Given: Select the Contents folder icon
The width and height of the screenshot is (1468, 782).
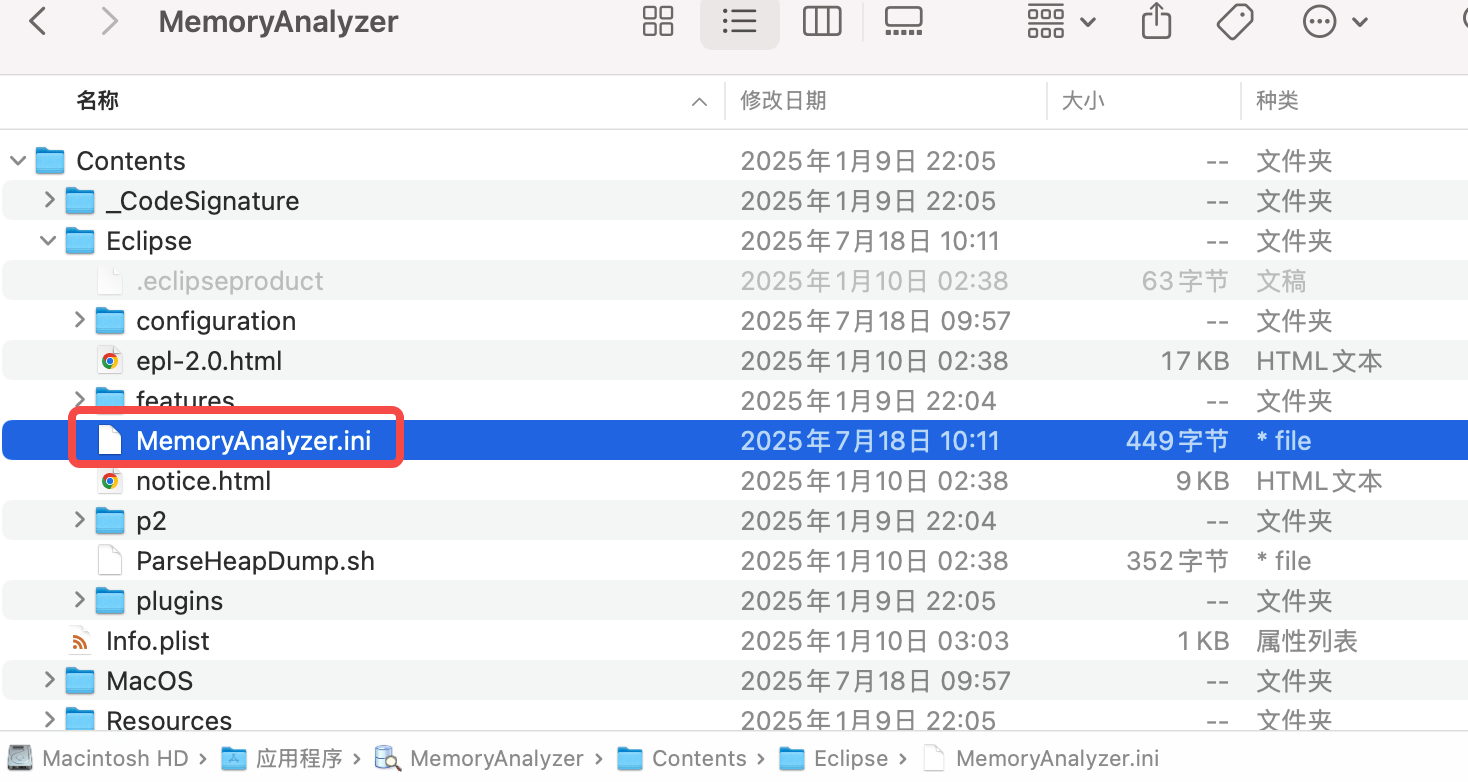Looking at the screenshot, I should pos(50,161).
